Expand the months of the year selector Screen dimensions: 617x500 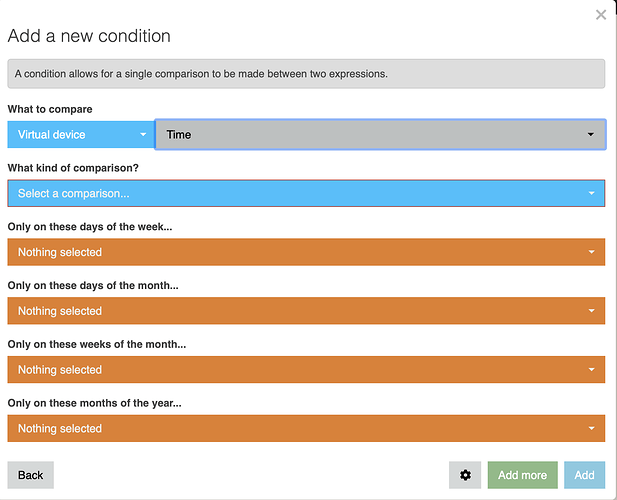pos(306,428)
